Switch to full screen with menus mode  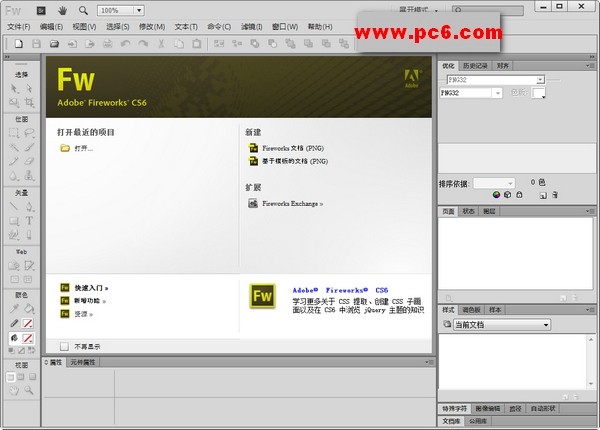click(21, 377)
